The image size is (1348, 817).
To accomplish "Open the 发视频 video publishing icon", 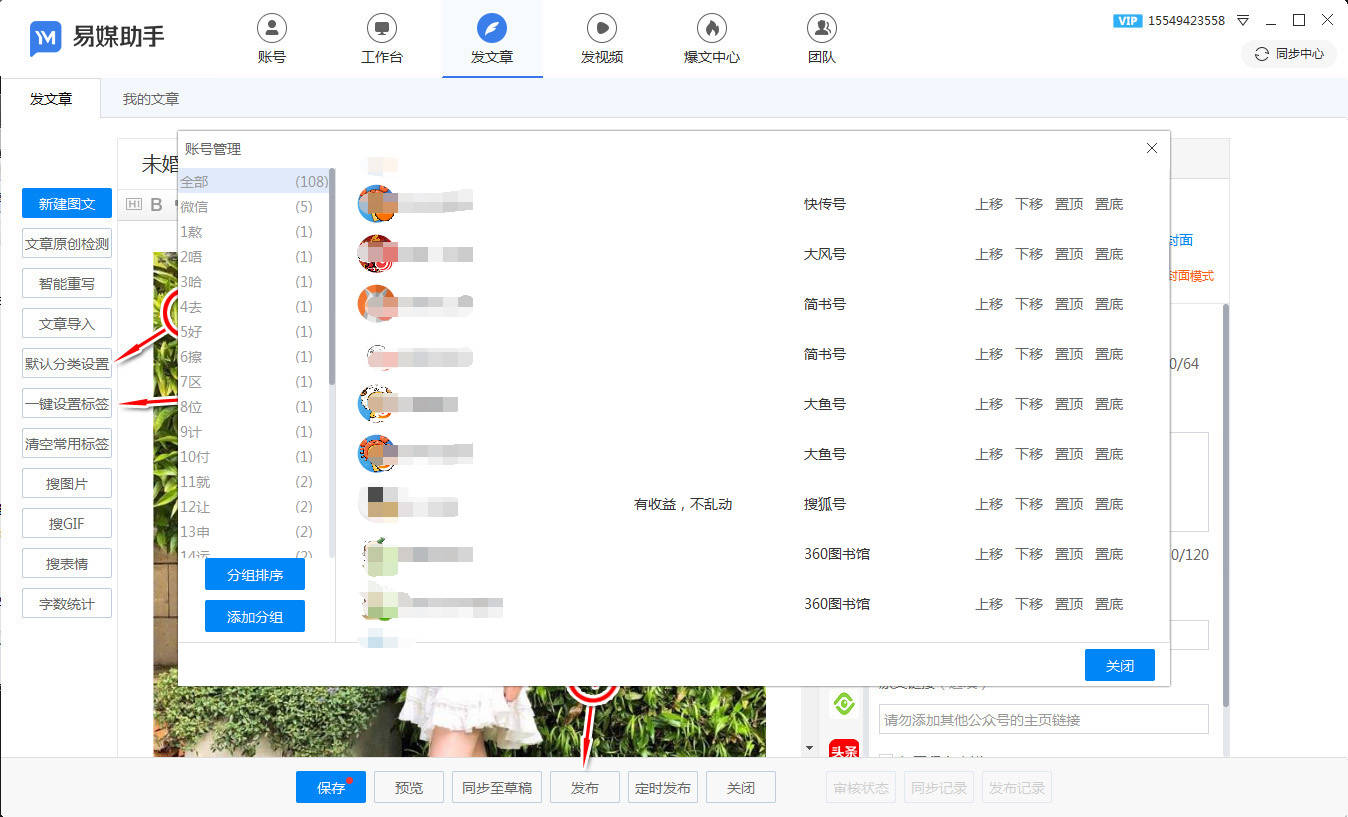I will click(601, 28).
